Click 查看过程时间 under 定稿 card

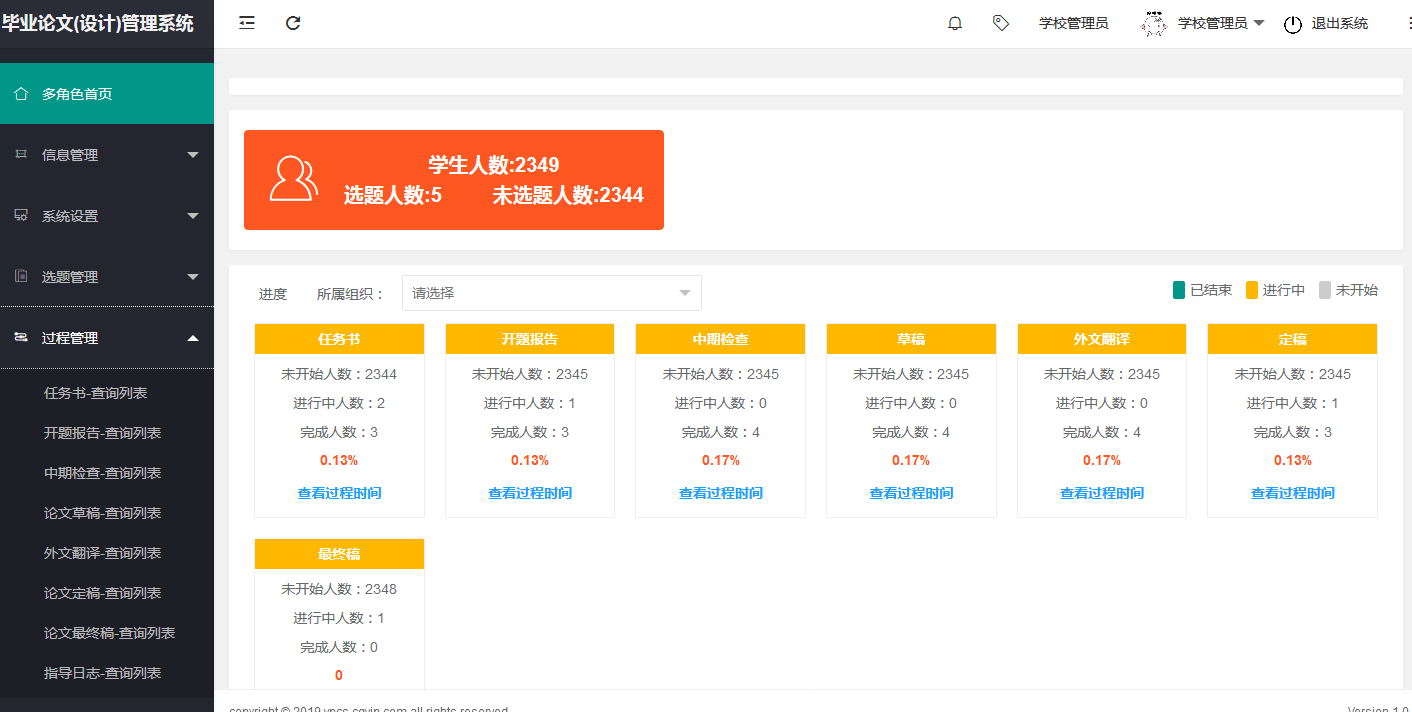pyautogui.click(x=1292, y=493)
